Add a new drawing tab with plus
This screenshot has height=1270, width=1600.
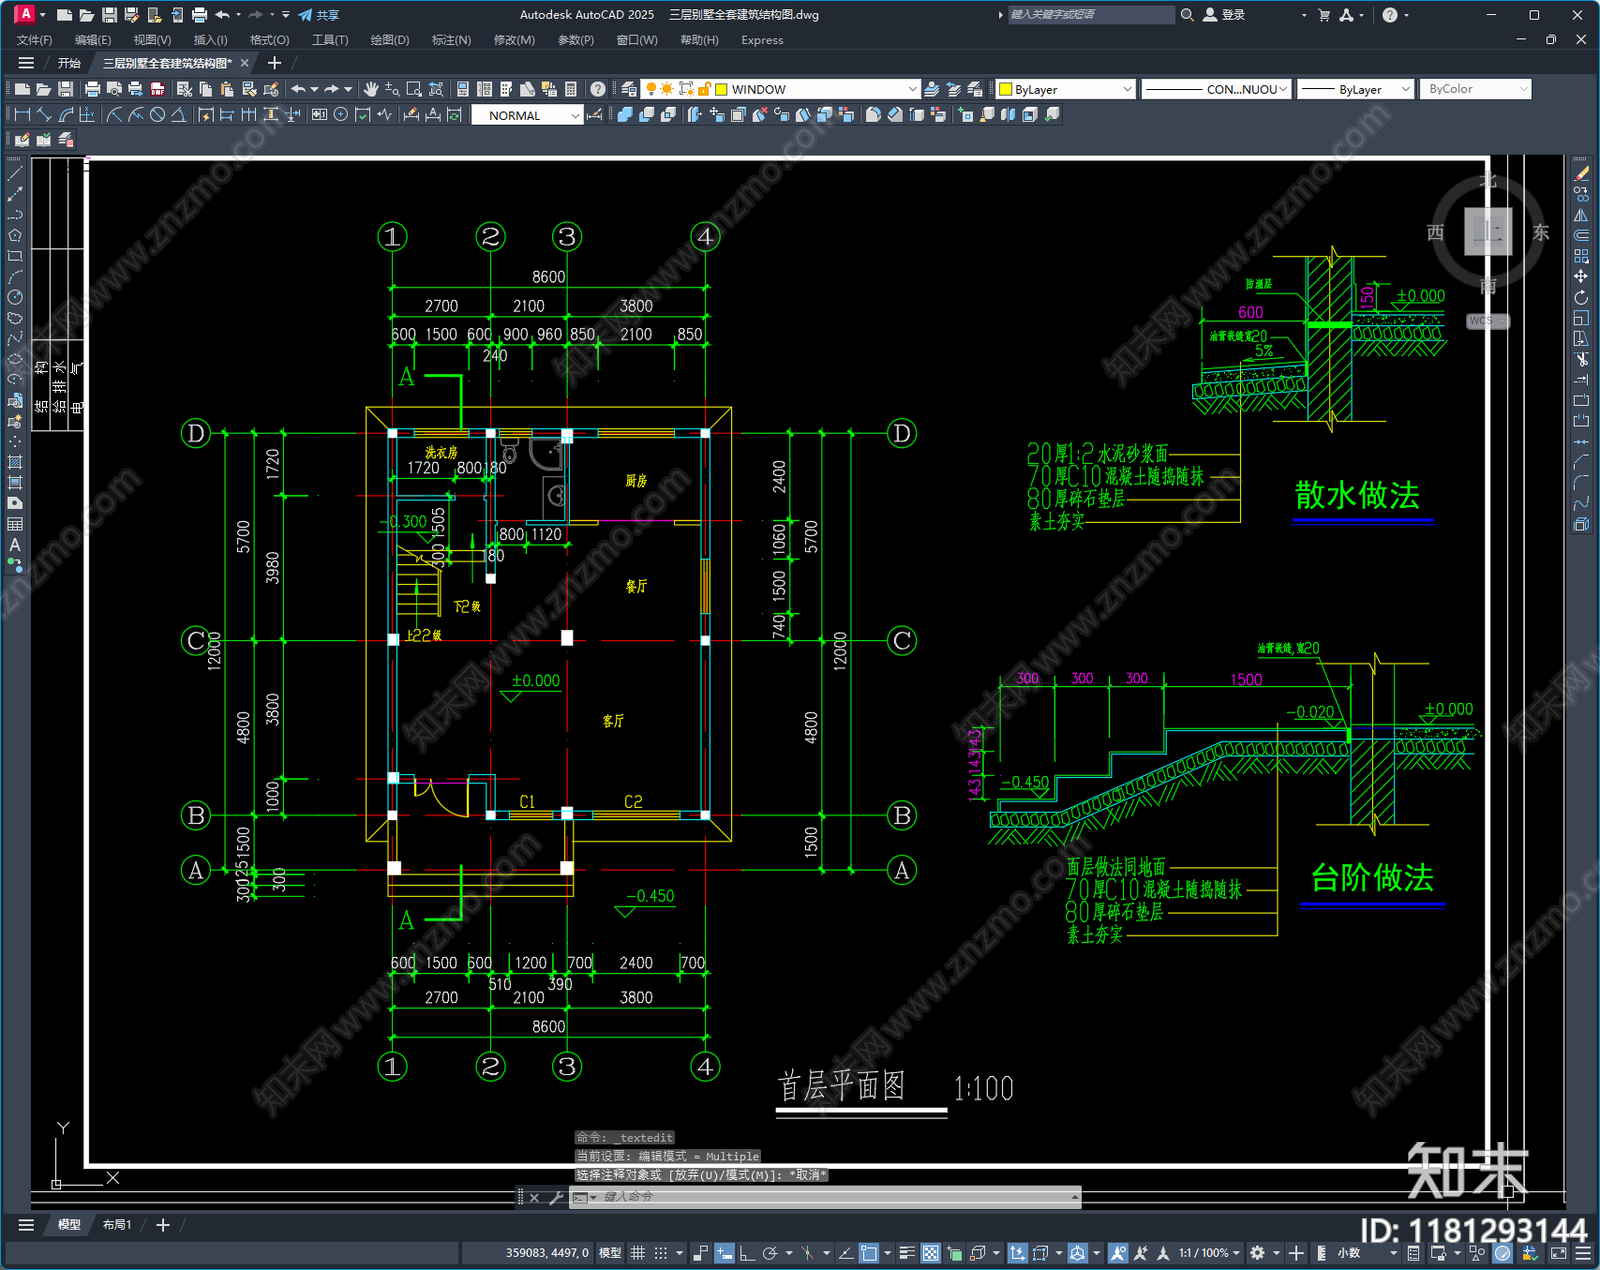coord(274,63)
